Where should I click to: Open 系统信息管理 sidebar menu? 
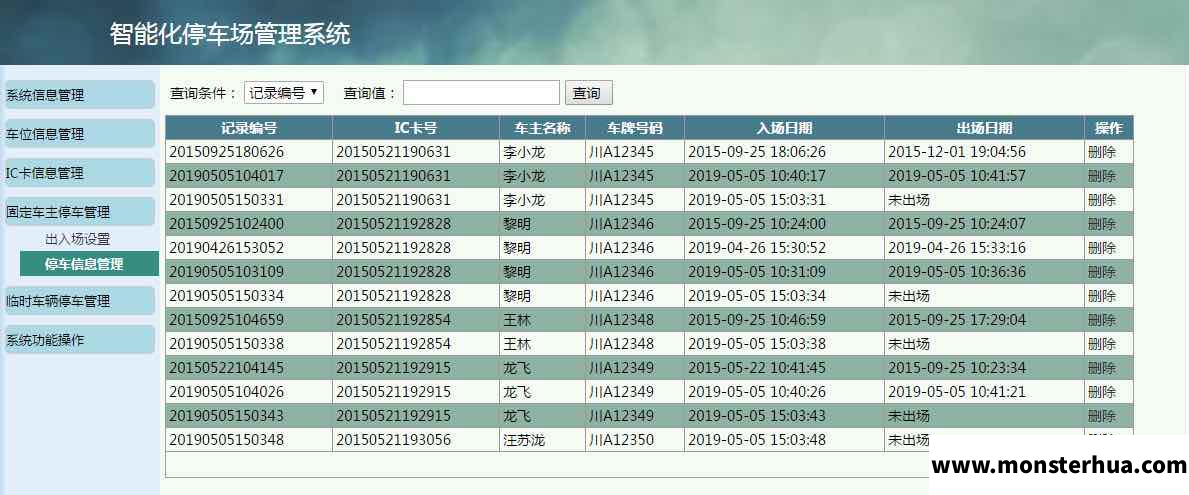pyautogui.click(x=79, y=95)
